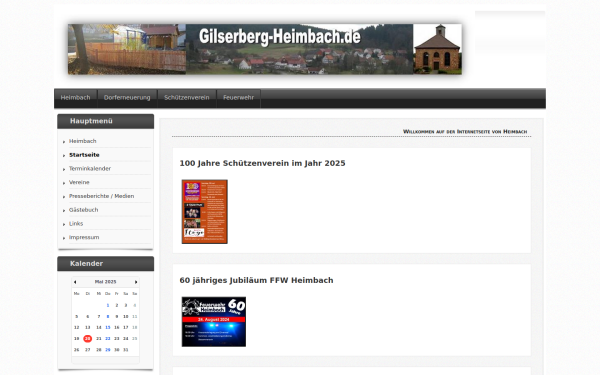Click calendar day 31
Screen dimensions: 600x375
tap(126, 350)
